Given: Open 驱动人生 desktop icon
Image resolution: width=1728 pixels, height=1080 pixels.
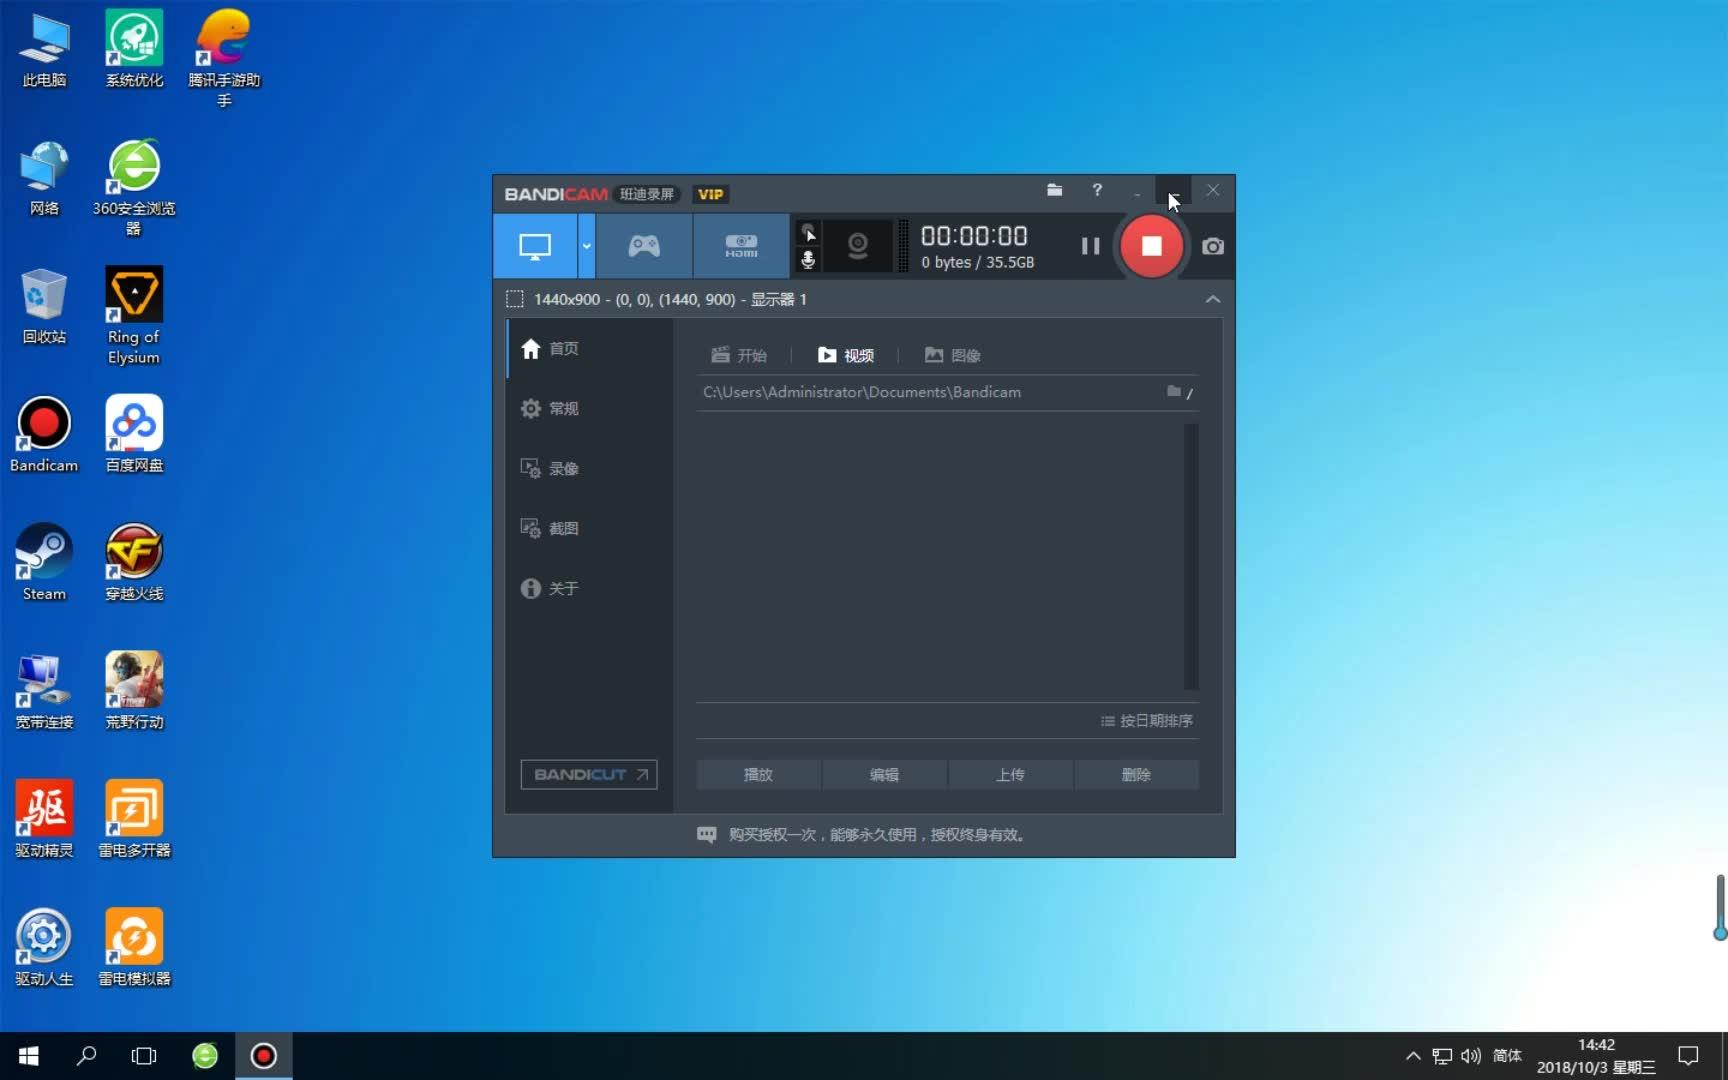Looking at the screenshot, I should 44,948.
